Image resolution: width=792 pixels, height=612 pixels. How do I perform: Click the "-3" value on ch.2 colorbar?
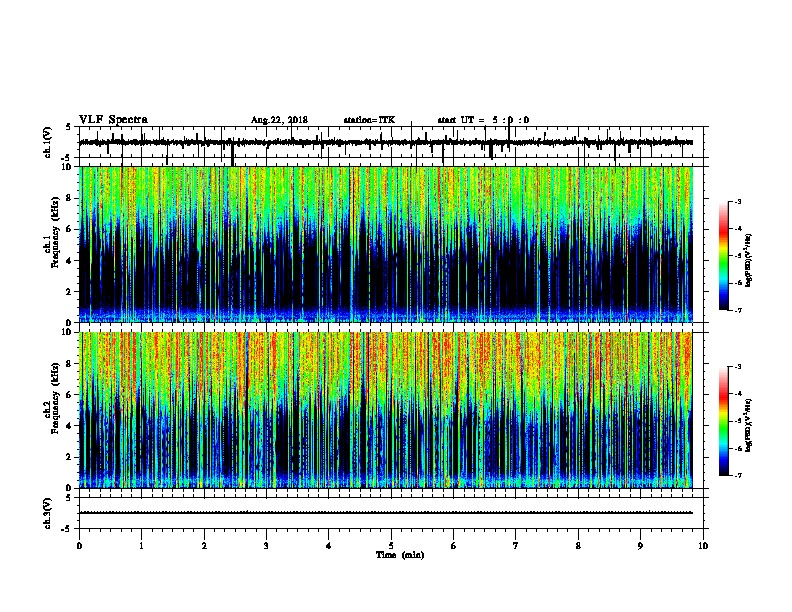(737, 367)
